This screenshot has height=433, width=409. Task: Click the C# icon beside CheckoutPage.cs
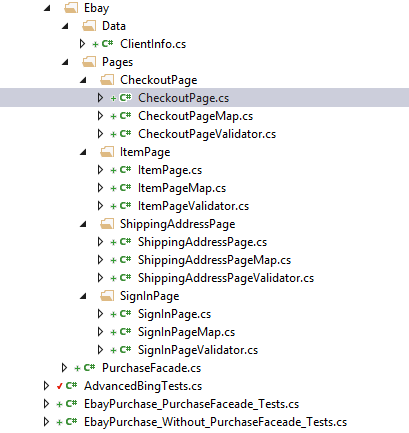(125, 98)
